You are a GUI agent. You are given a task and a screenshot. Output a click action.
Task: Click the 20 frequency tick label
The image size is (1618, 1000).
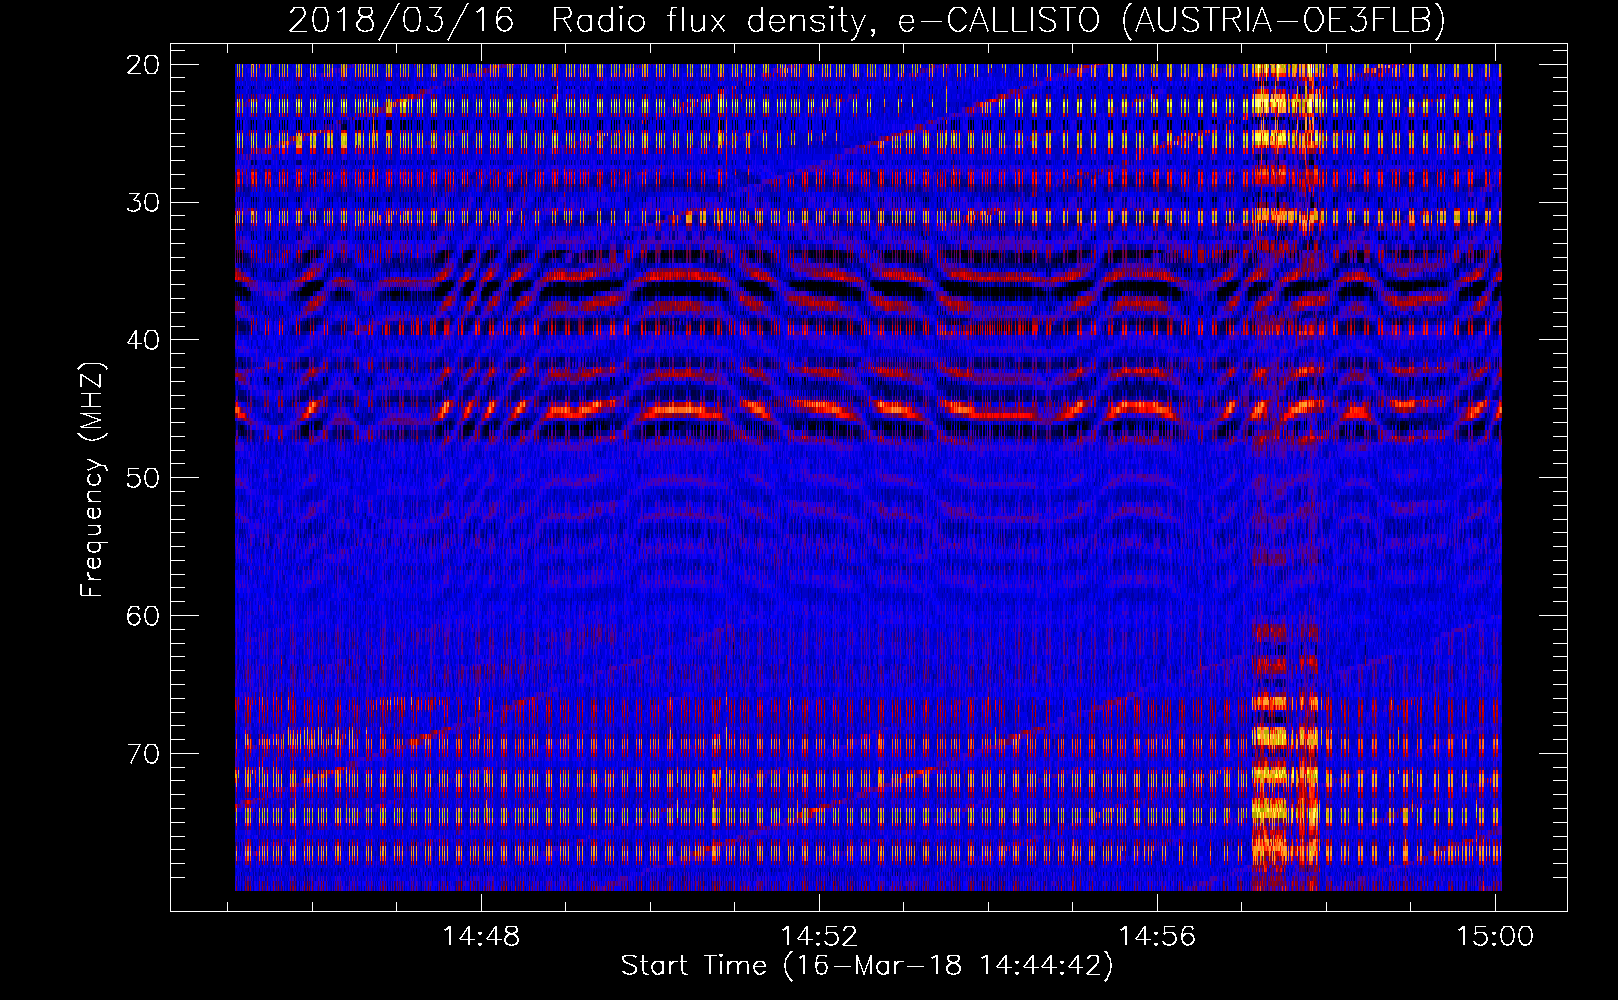(x=143, y=65)
